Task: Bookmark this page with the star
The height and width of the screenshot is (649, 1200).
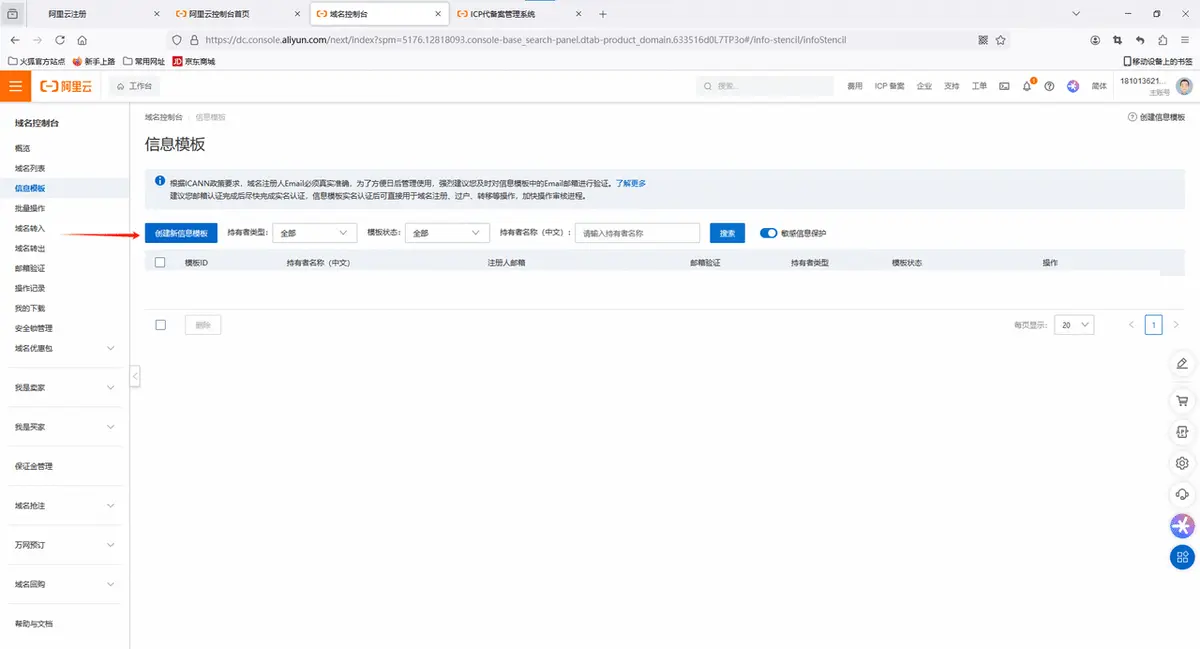Action: pyautogui.click(x=1001, y=40)
